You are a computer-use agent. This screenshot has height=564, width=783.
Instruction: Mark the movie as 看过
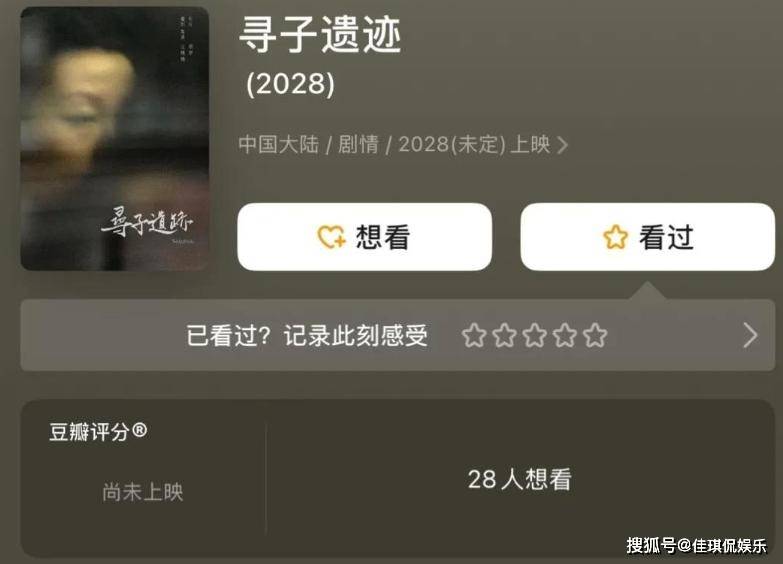[x=648, y=237]
